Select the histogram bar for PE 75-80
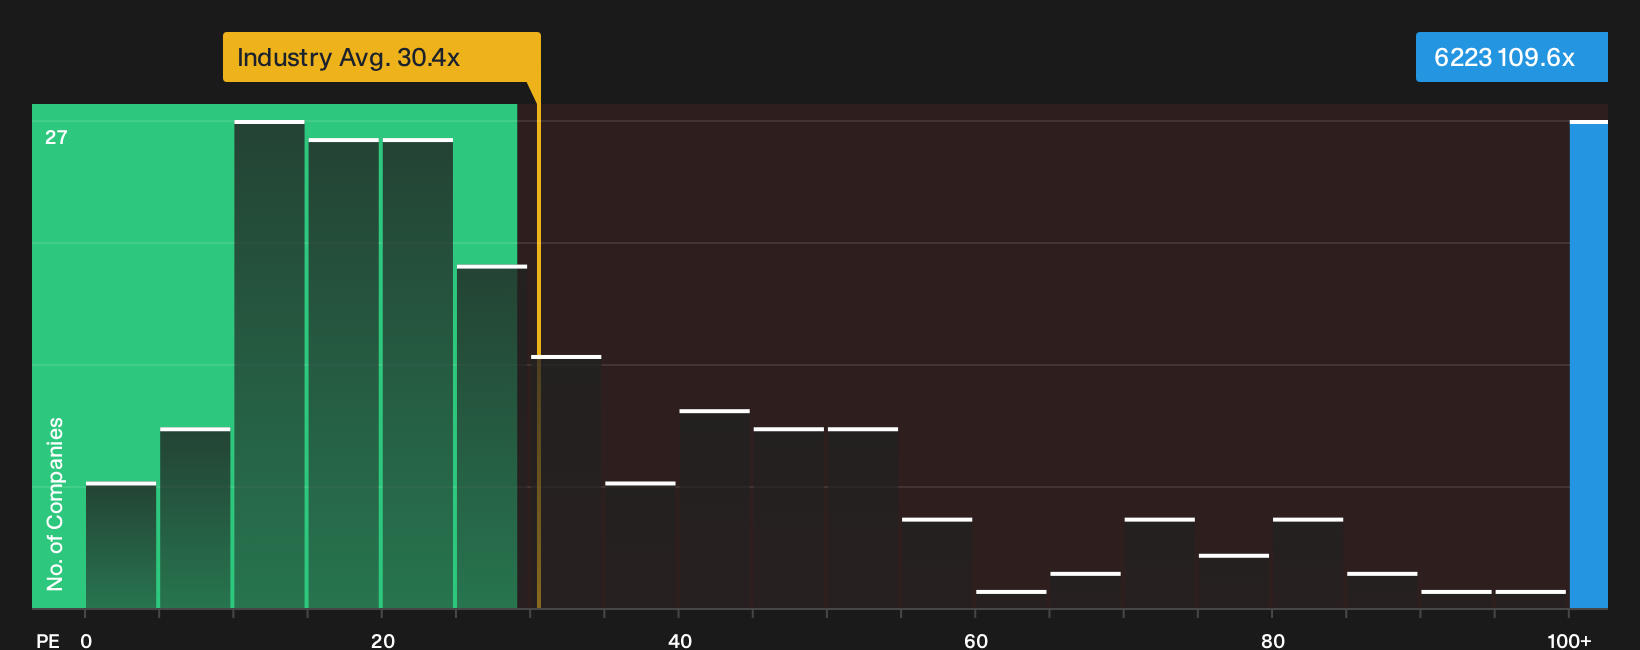 (x=1233, y=581)
